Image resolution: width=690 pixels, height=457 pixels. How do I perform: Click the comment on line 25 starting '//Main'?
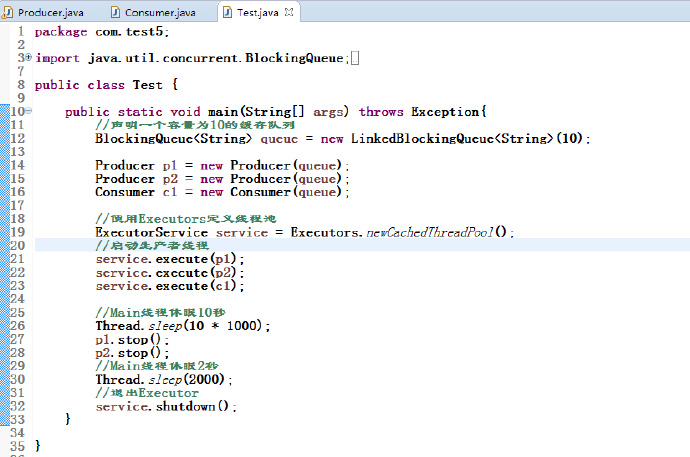(161, 312)
